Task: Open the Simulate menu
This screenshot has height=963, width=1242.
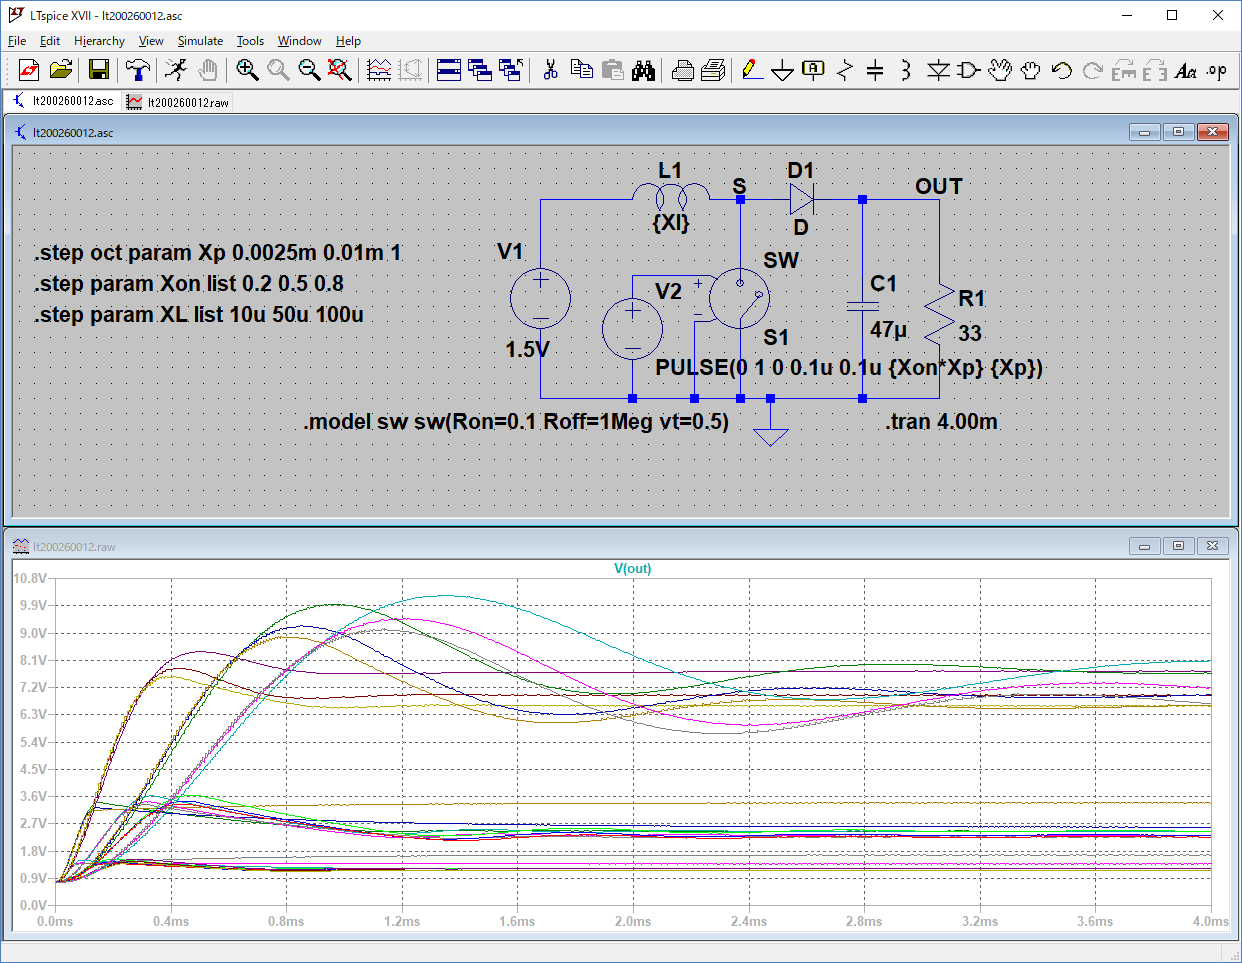Action: pyautogui.click(x=200, y=41)
